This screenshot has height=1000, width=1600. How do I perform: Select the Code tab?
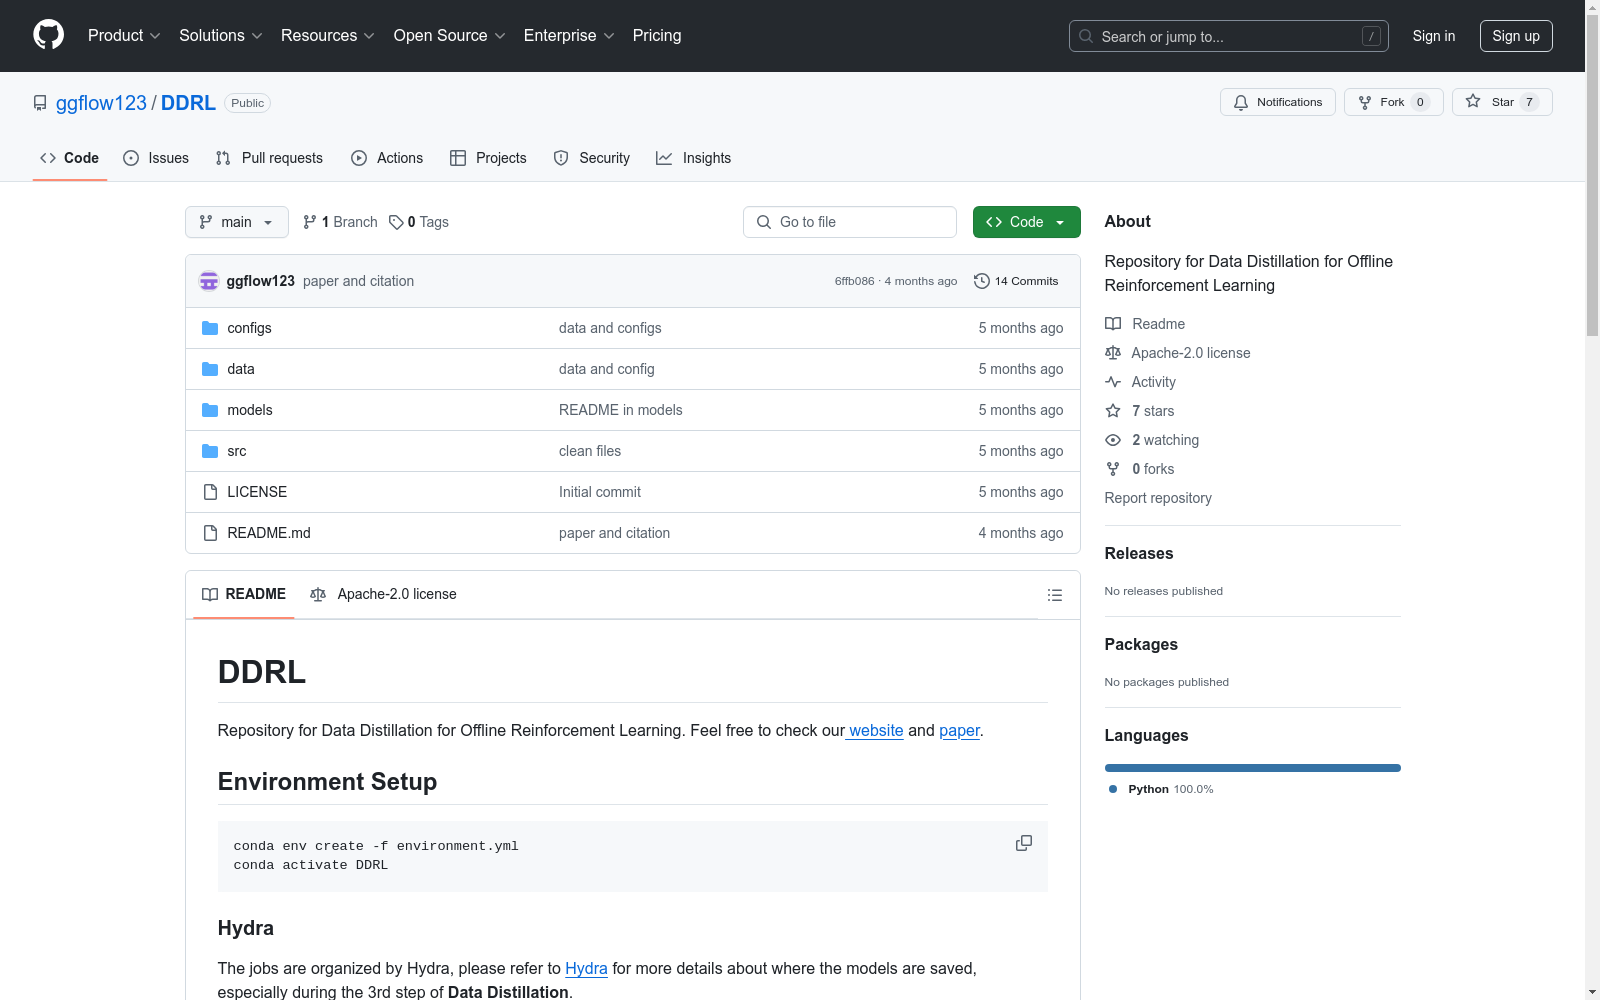[x=70, y=158]
